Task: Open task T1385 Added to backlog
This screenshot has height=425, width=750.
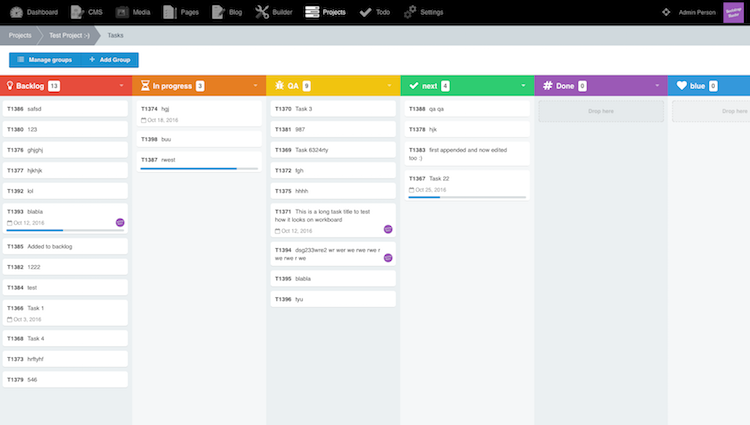Action: coord(65,247)
